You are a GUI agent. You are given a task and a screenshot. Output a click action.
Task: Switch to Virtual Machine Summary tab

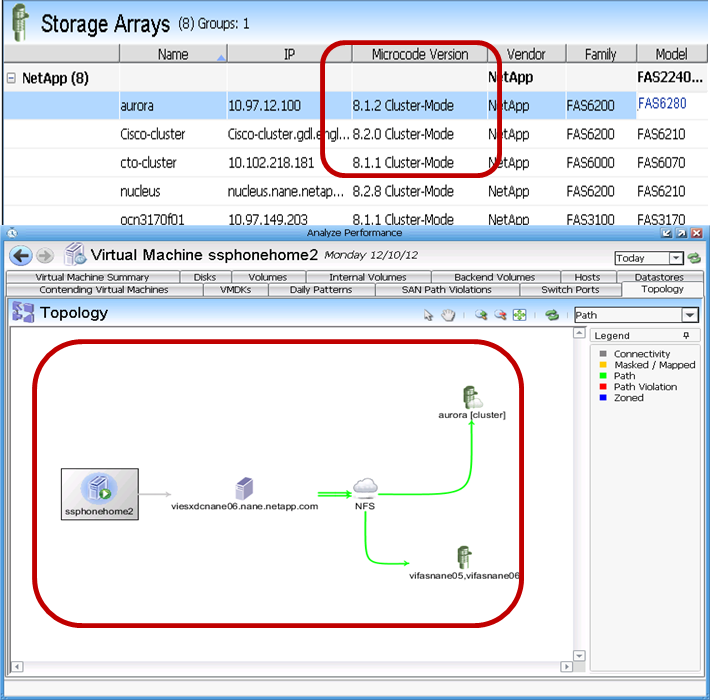click(92, 277)
